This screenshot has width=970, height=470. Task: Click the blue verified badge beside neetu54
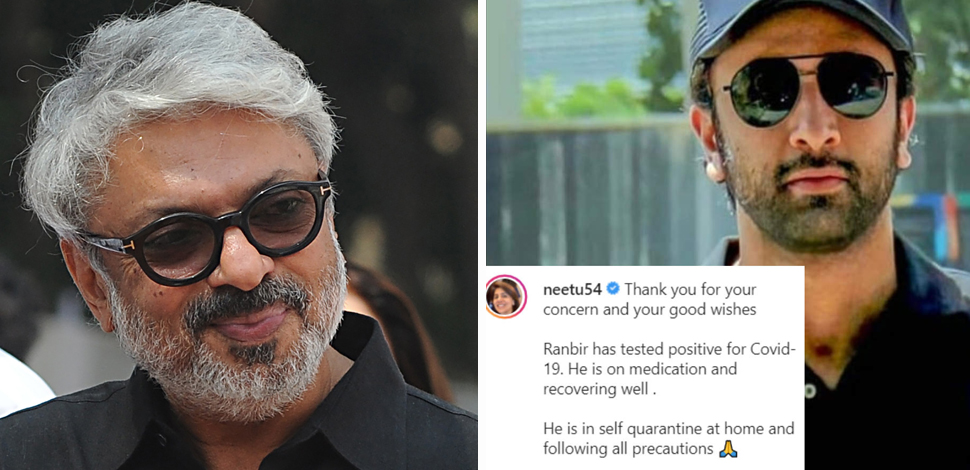click(x=613, y=289)
